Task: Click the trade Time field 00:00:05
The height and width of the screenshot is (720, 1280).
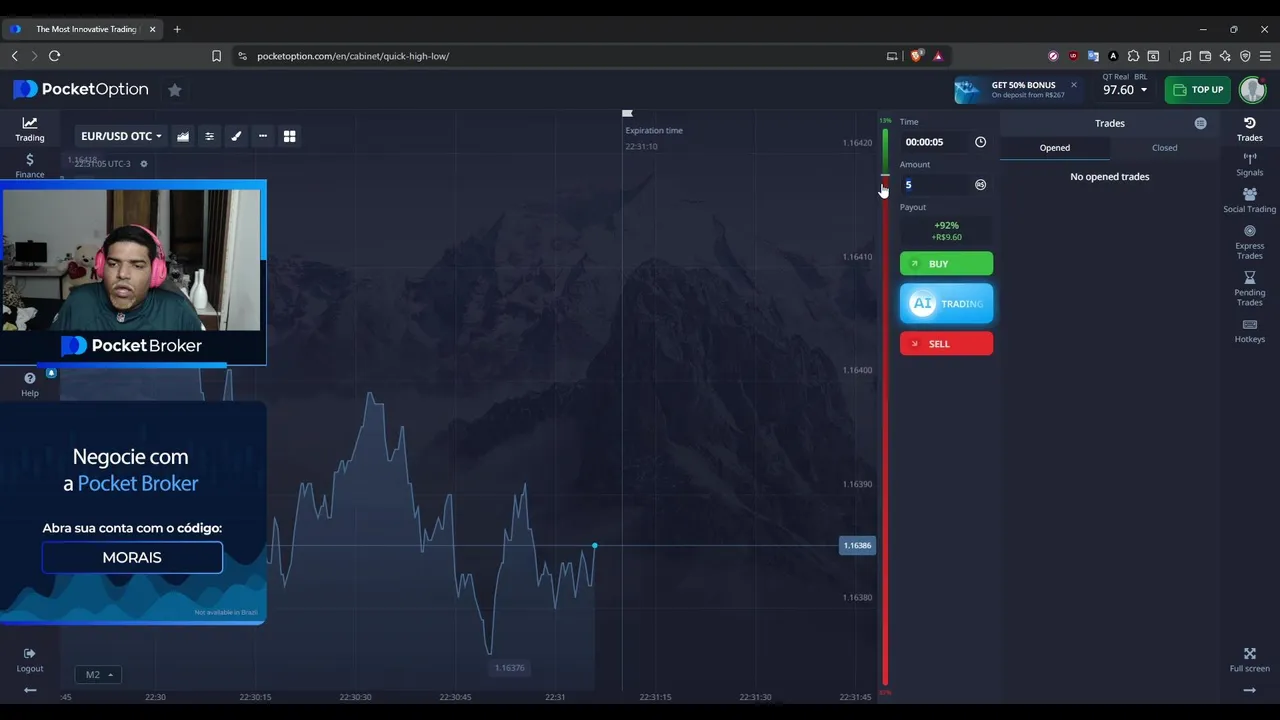Action: [935, 142]
